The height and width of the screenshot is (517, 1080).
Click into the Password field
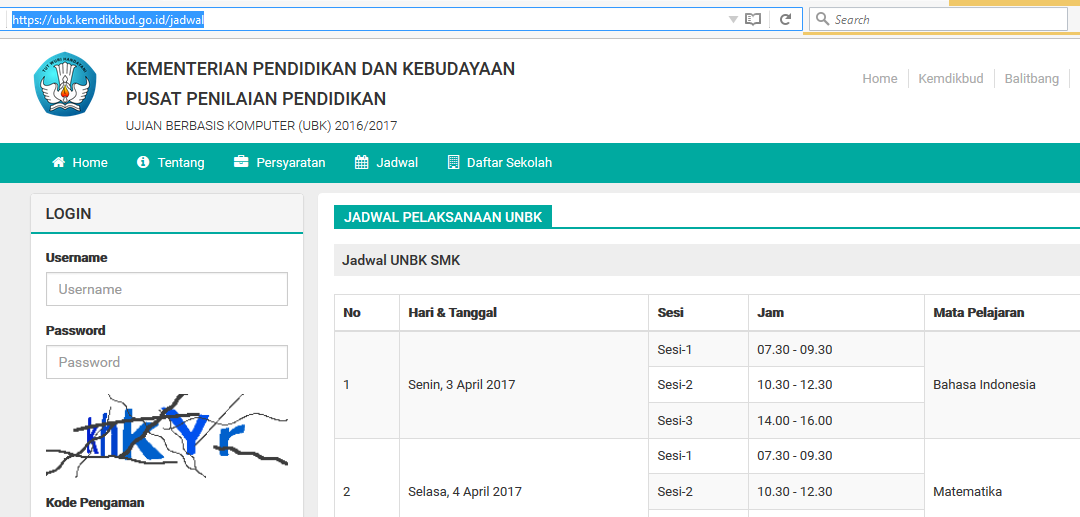167,362
